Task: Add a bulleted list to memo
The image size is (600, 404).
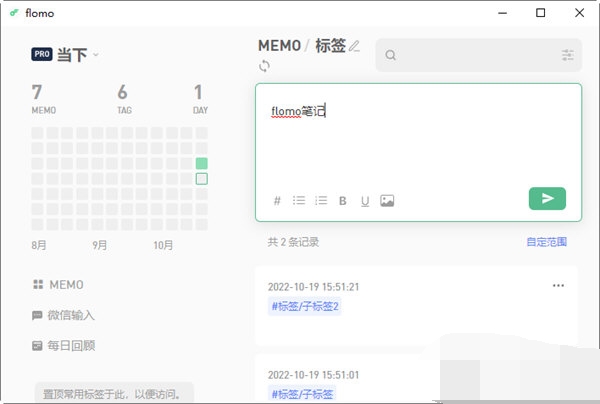Action: click(x=299, y=200)
